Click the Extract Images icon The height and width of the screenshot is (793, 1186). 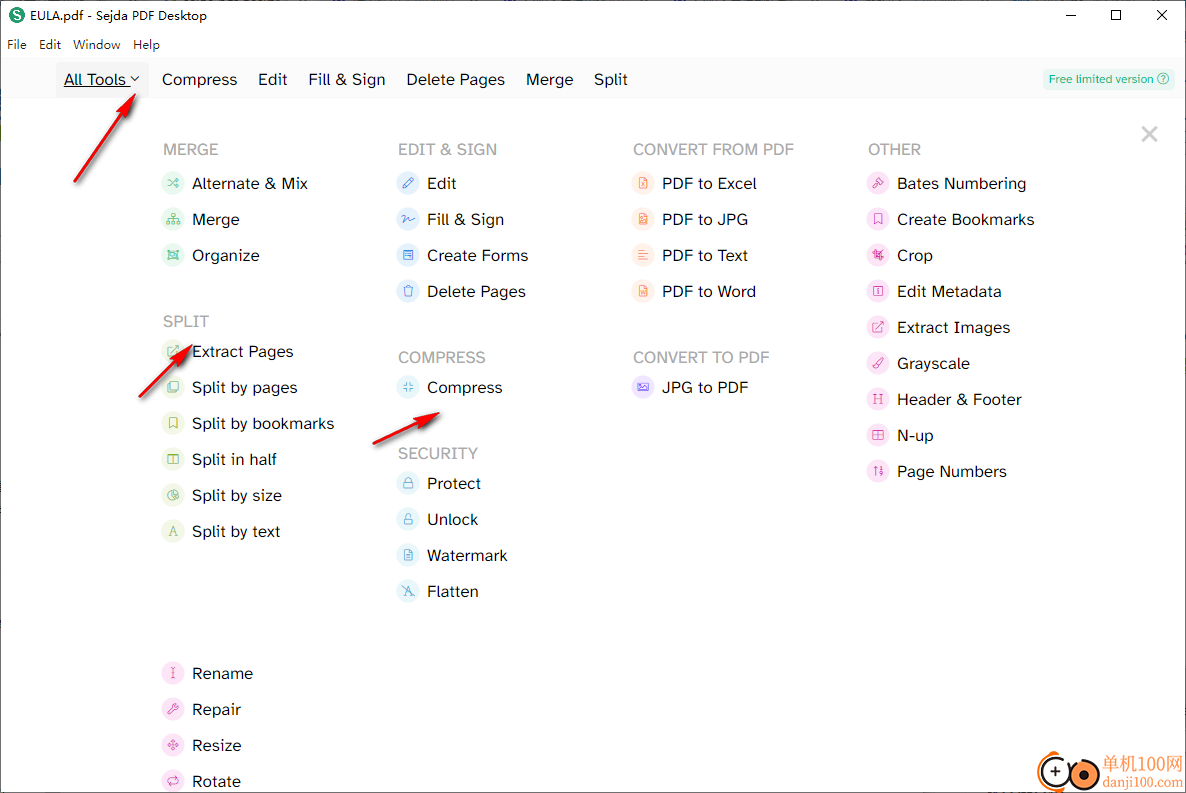point(878,327)
